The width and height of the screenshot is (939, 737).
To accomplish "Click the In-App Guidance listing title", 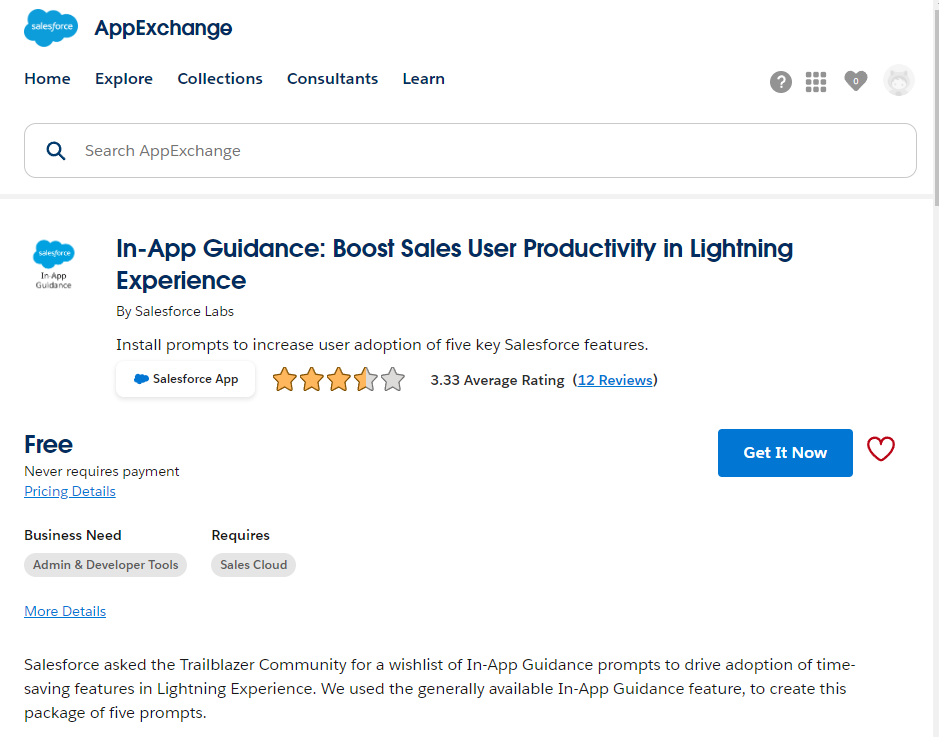I will [x=455, y=265].
